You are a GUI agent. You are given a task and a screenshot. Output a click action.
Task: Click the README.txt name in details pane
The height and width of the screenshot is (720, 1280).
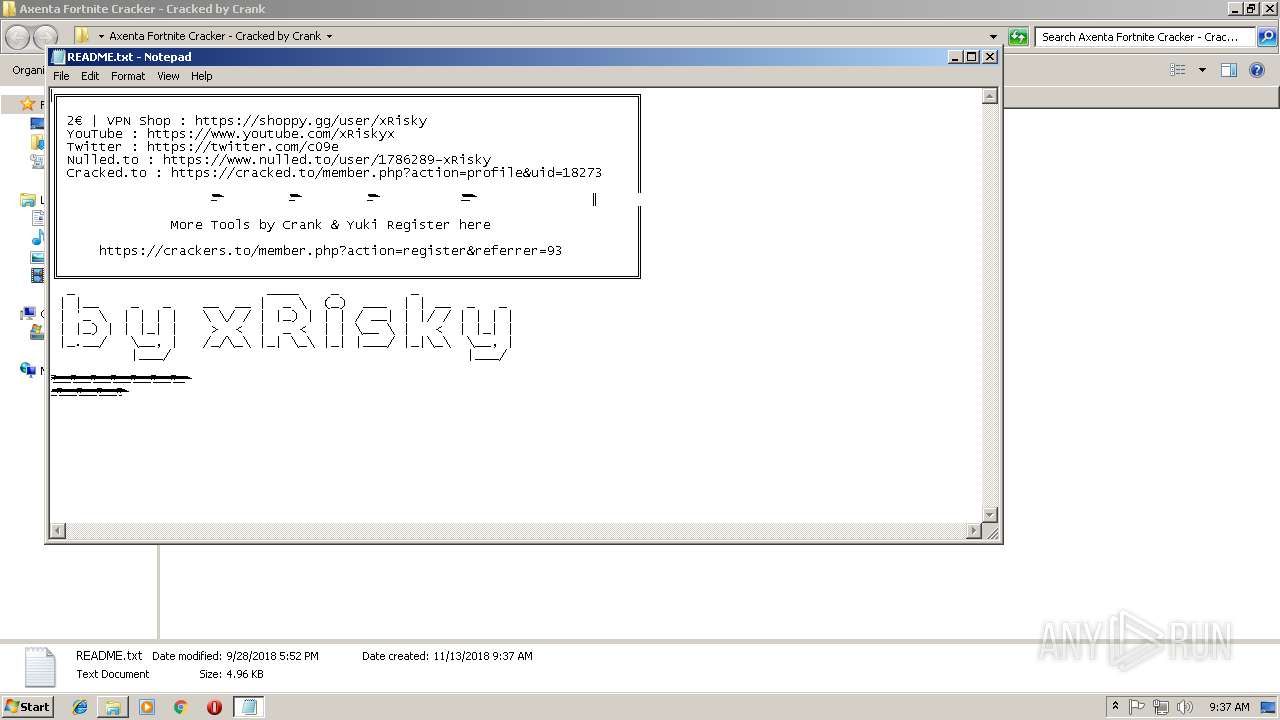109,656
